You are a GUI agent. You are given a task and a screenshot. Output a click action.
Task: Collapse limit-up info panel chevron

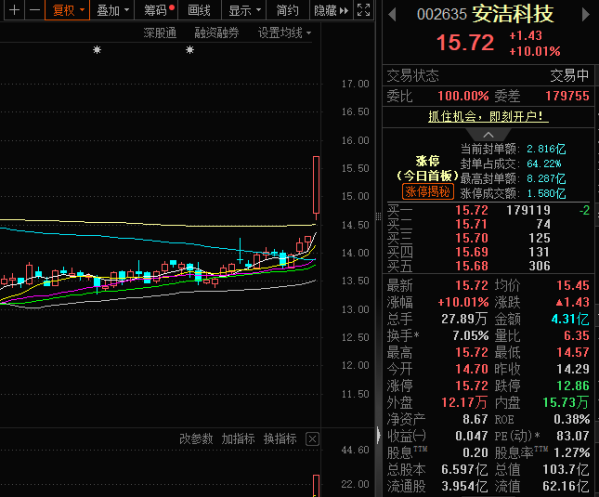[x=488, y=134]
